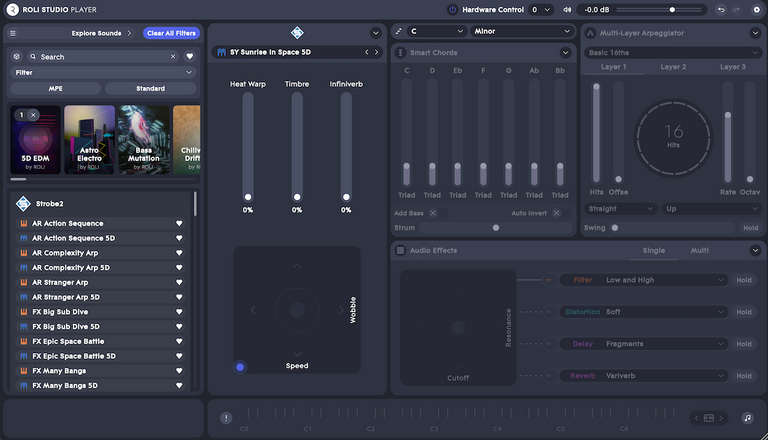Switch to Layer 3 tab
Viewport: 768px width, 440px height.
(x=733, y=67)
